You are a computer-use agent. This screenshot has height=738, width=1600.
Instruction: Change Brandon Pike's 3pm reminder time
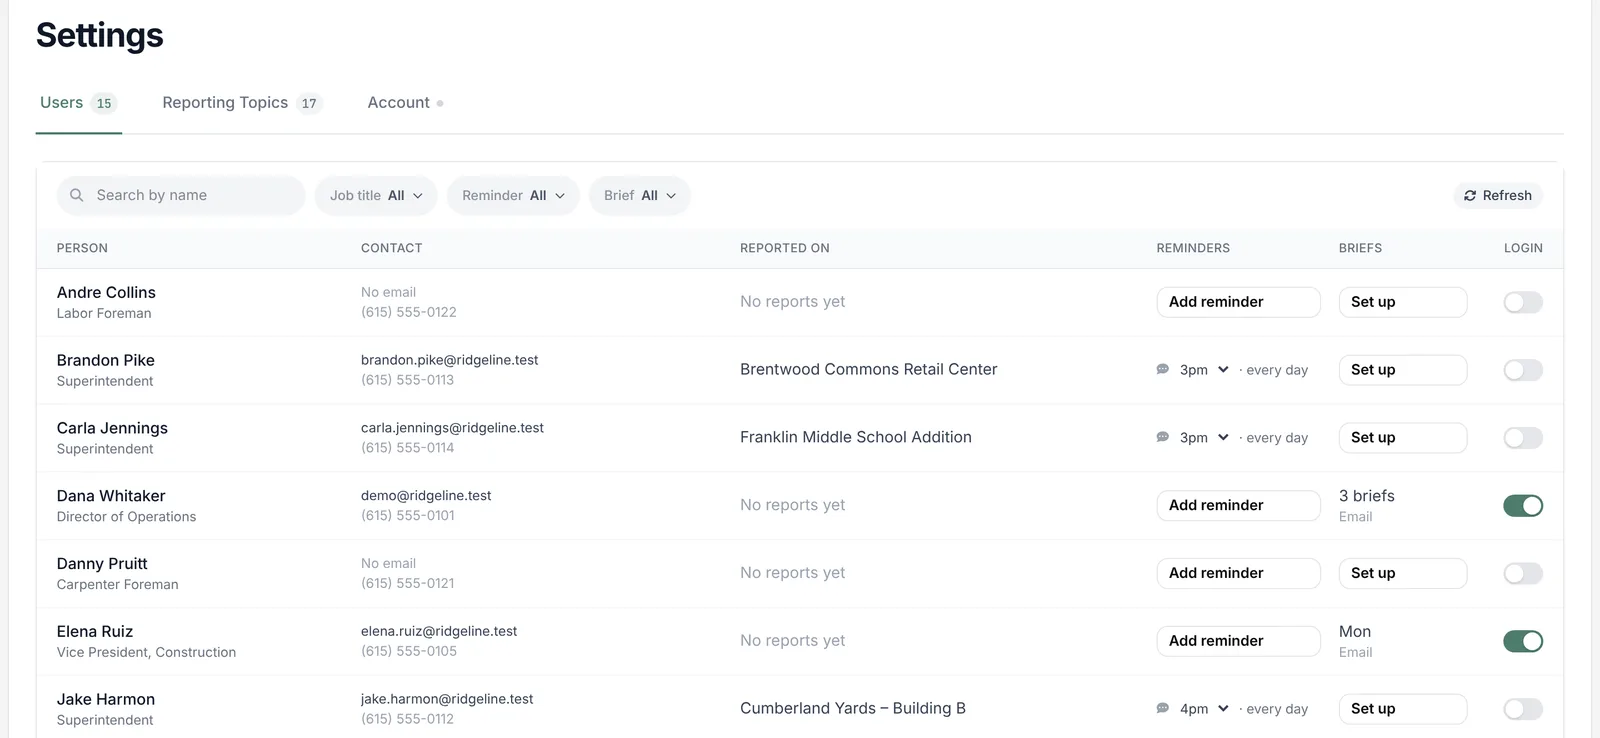pyautogui.click(x=1204, y=370)
